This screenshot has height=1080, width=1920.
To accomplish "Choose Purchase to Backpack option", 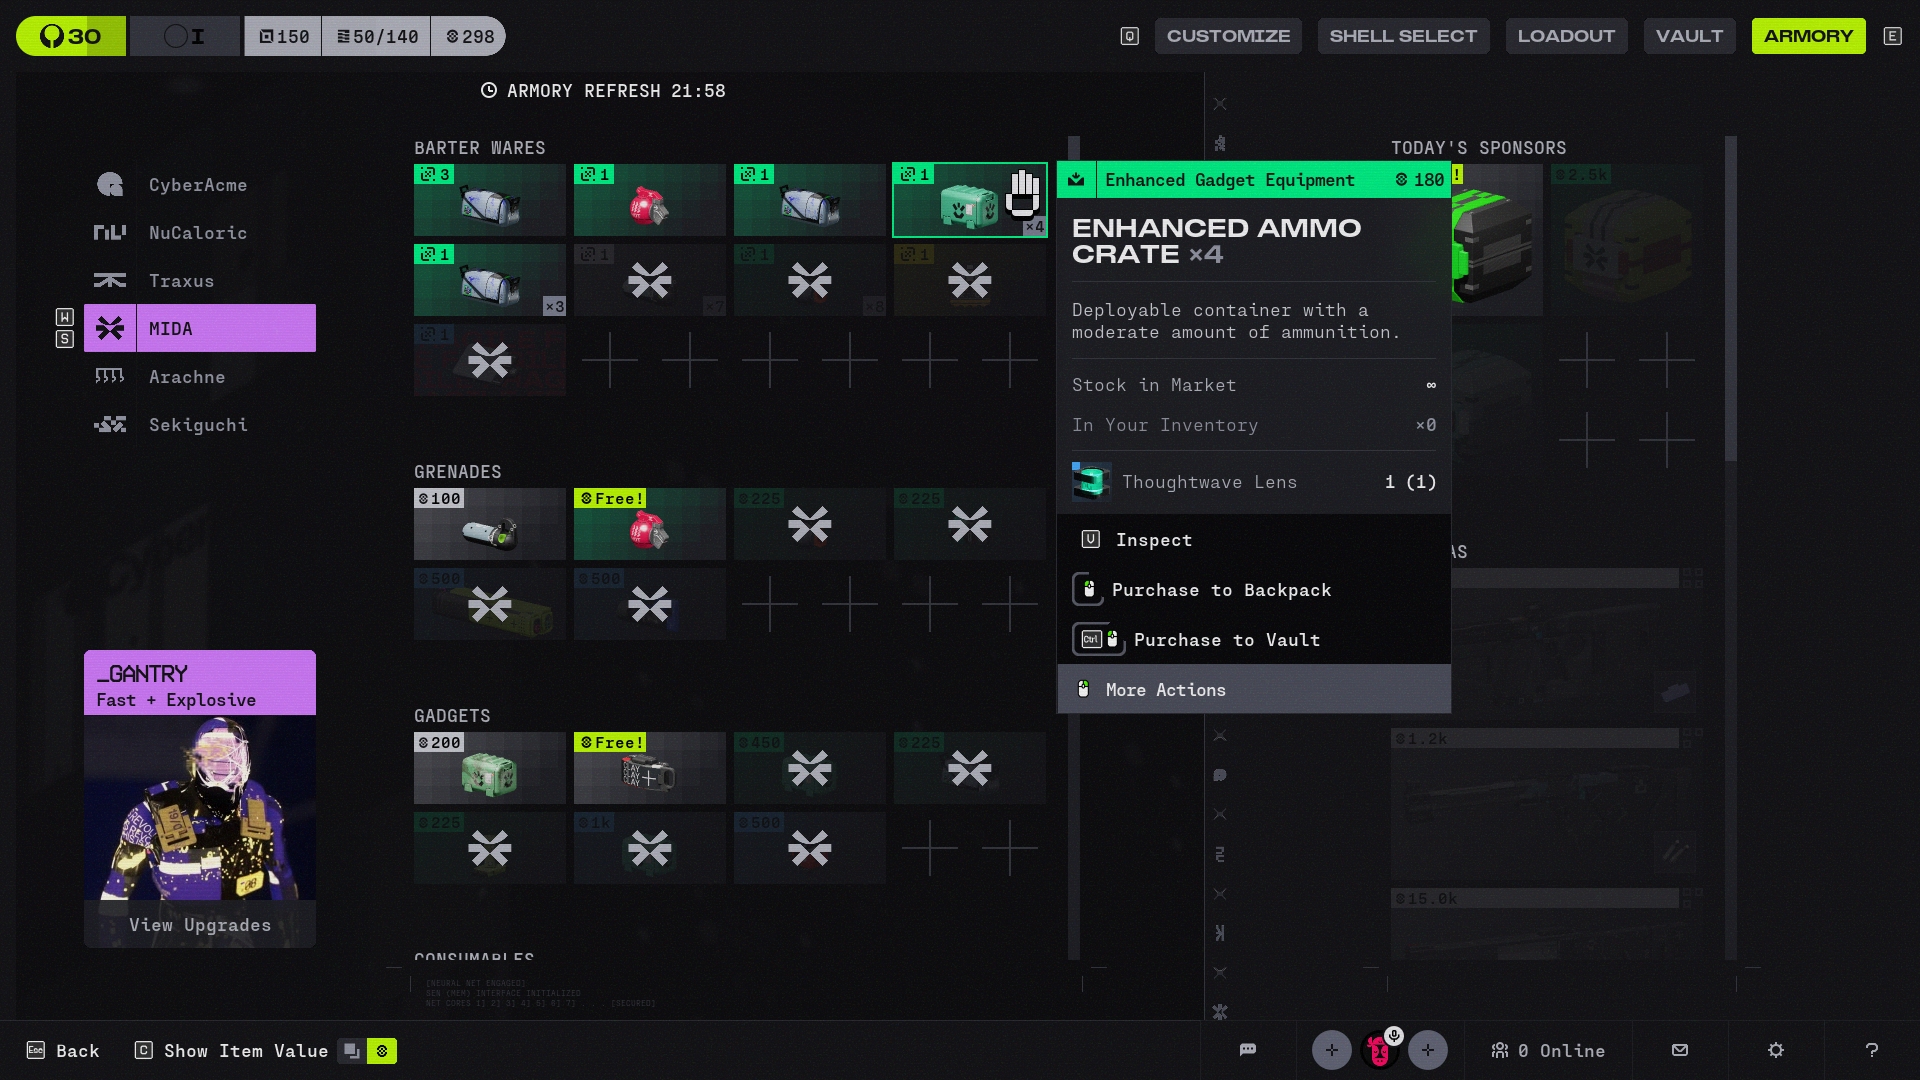I will pyautogui.click(x=1221, y=590).
